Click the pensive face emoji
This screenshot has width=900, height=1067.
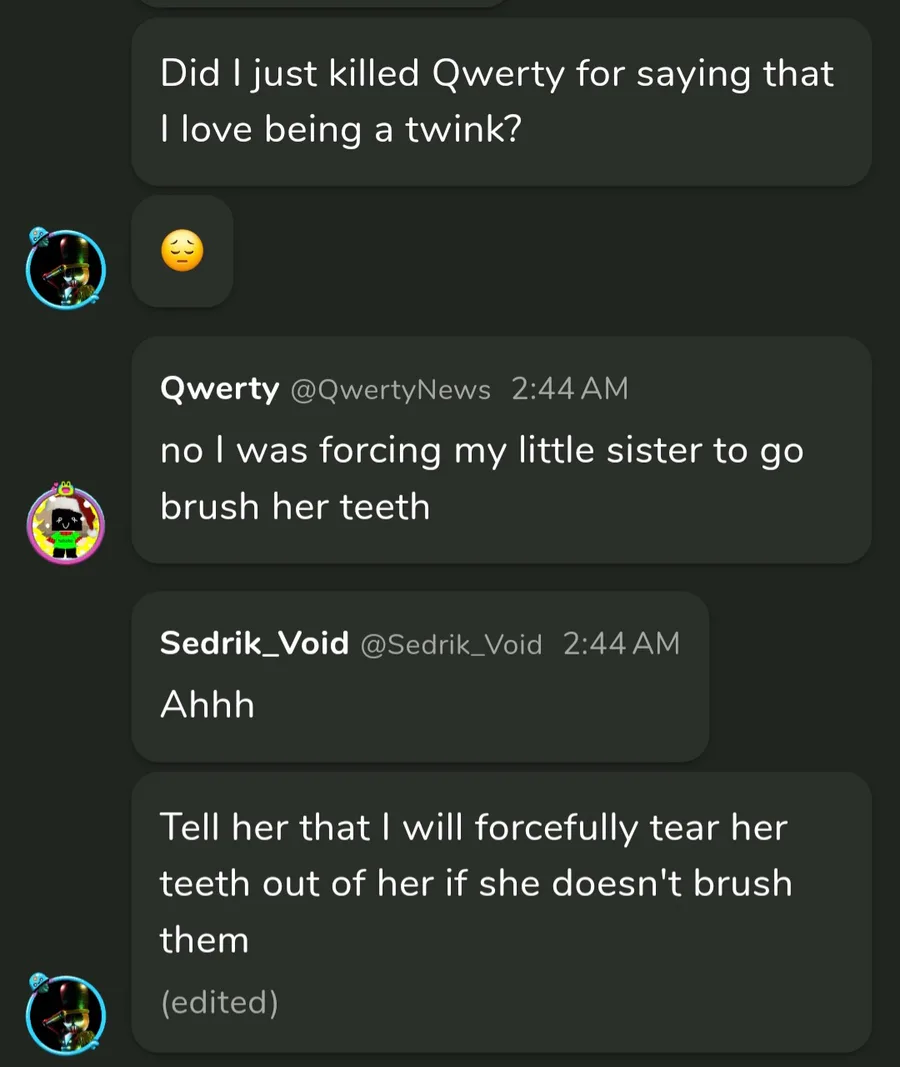click(182, 251)
